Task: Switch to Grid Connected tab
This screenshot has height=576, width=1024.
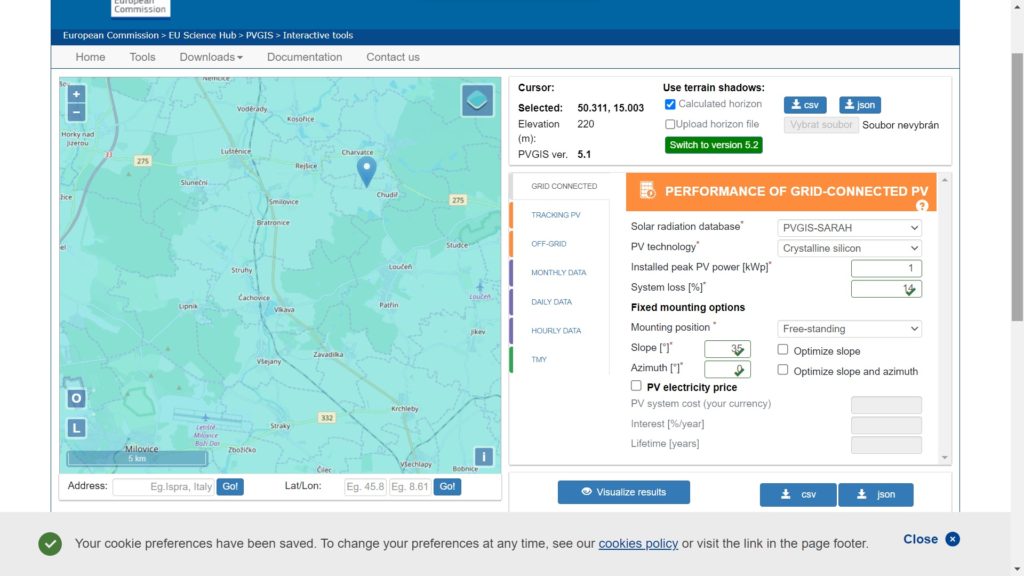Action: pos(564,186)
